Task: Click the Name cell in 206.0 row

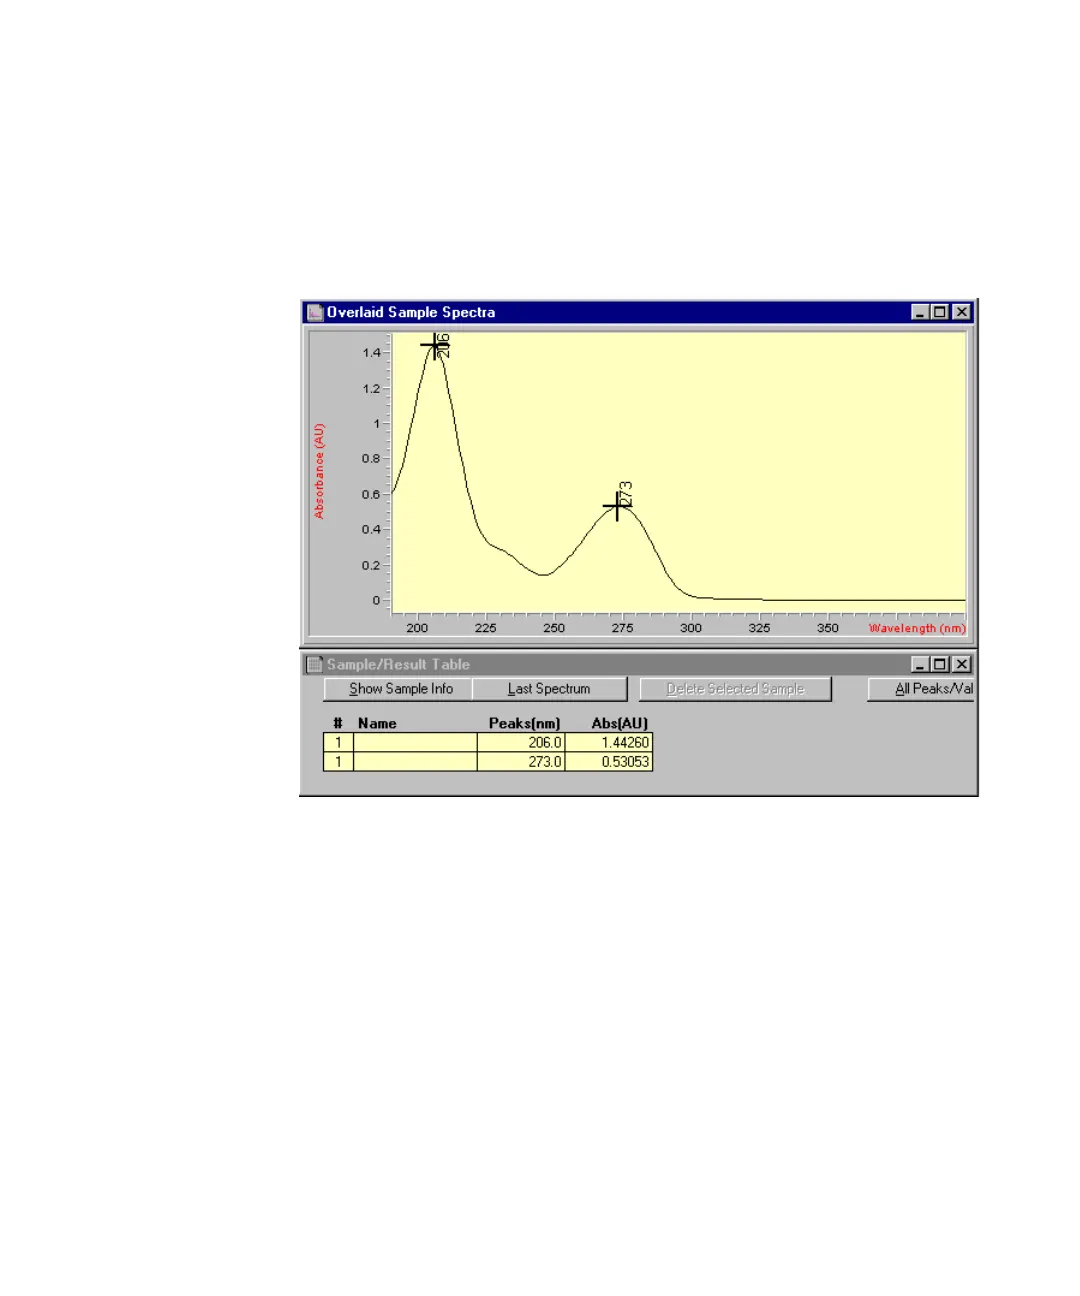Action: tap(415, 743)
